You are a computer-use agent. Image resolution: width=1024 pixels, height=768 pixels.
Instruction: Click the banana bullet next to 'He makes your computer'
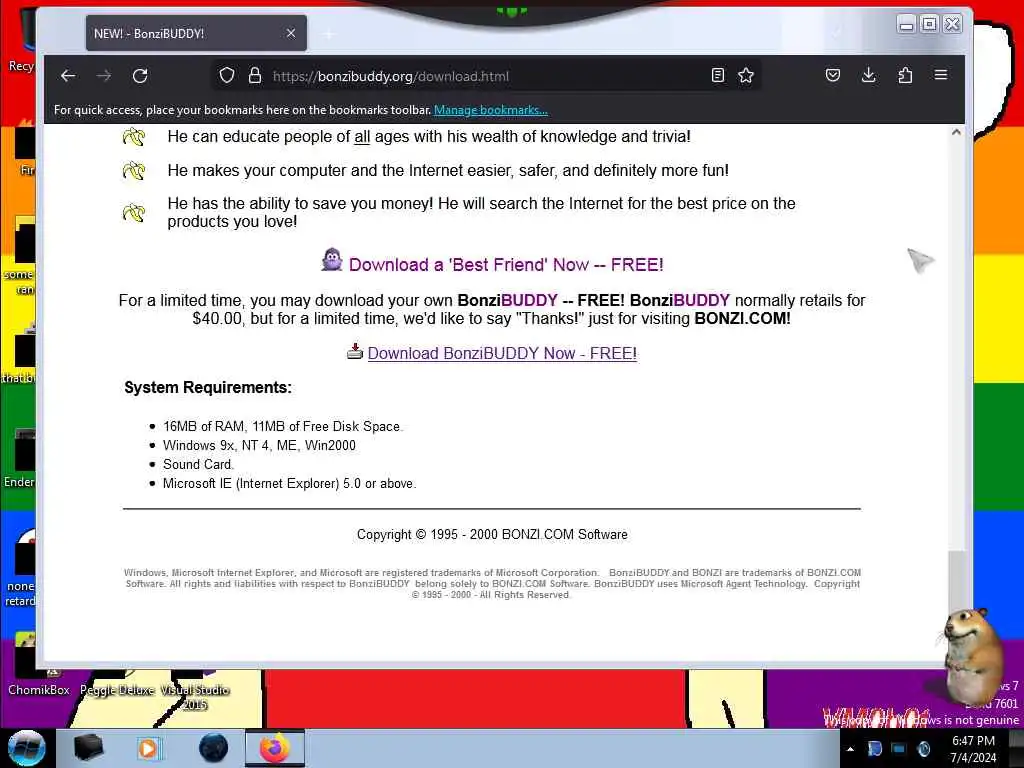(x=134, y=170)
